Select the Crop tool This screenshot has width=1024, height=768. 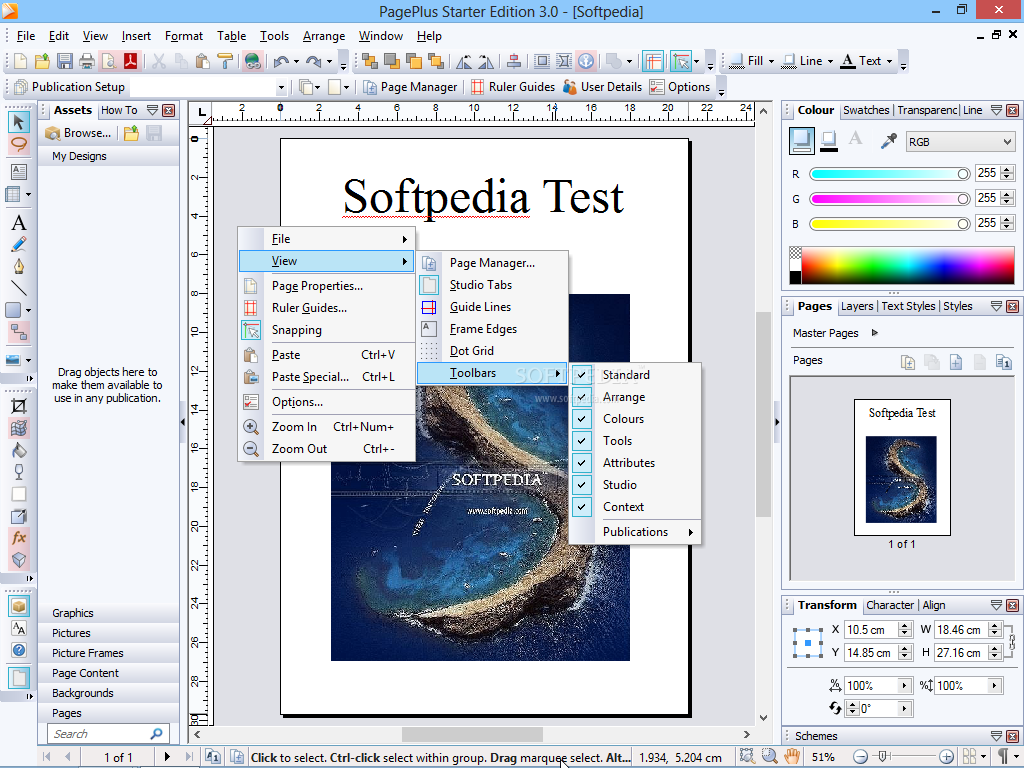[x=18, y=406]
